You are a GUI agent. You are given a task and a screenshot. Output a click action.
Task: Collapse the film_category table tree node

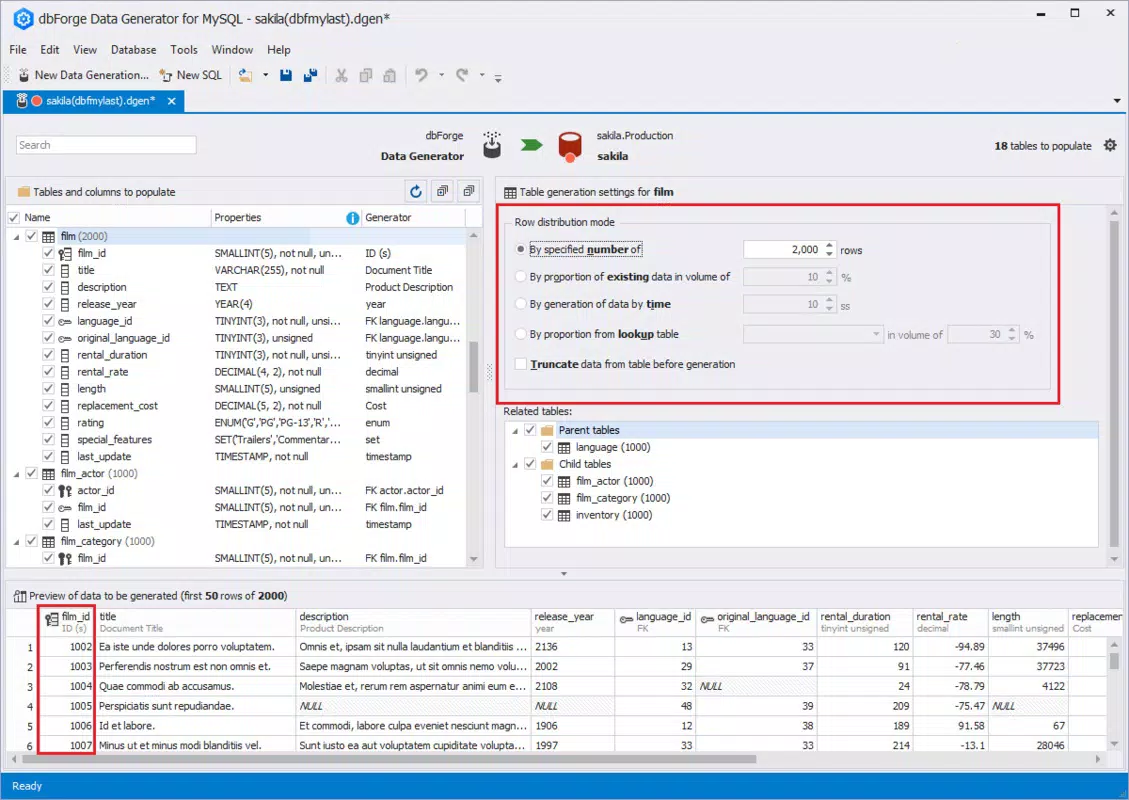coord(16,541)
